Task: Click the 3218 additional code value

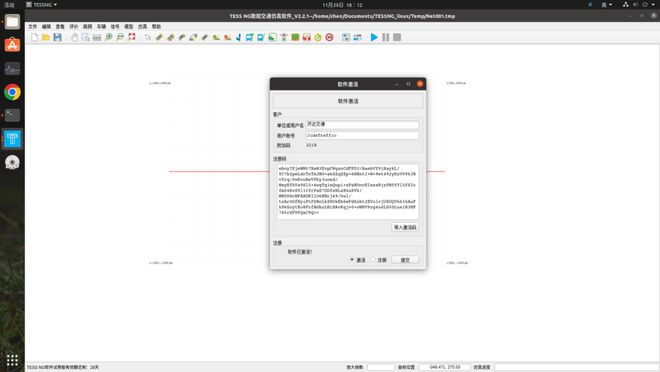Action: (311, 145)
